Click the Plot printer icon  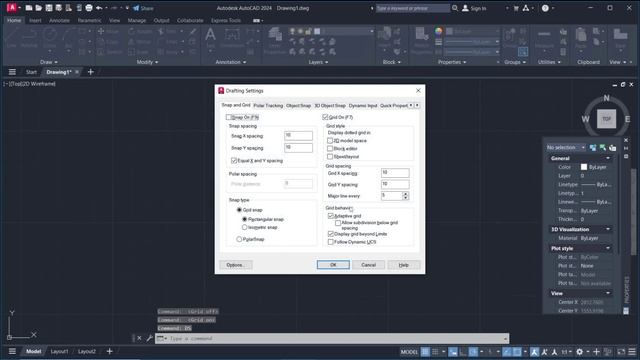[x=89, y=8]
